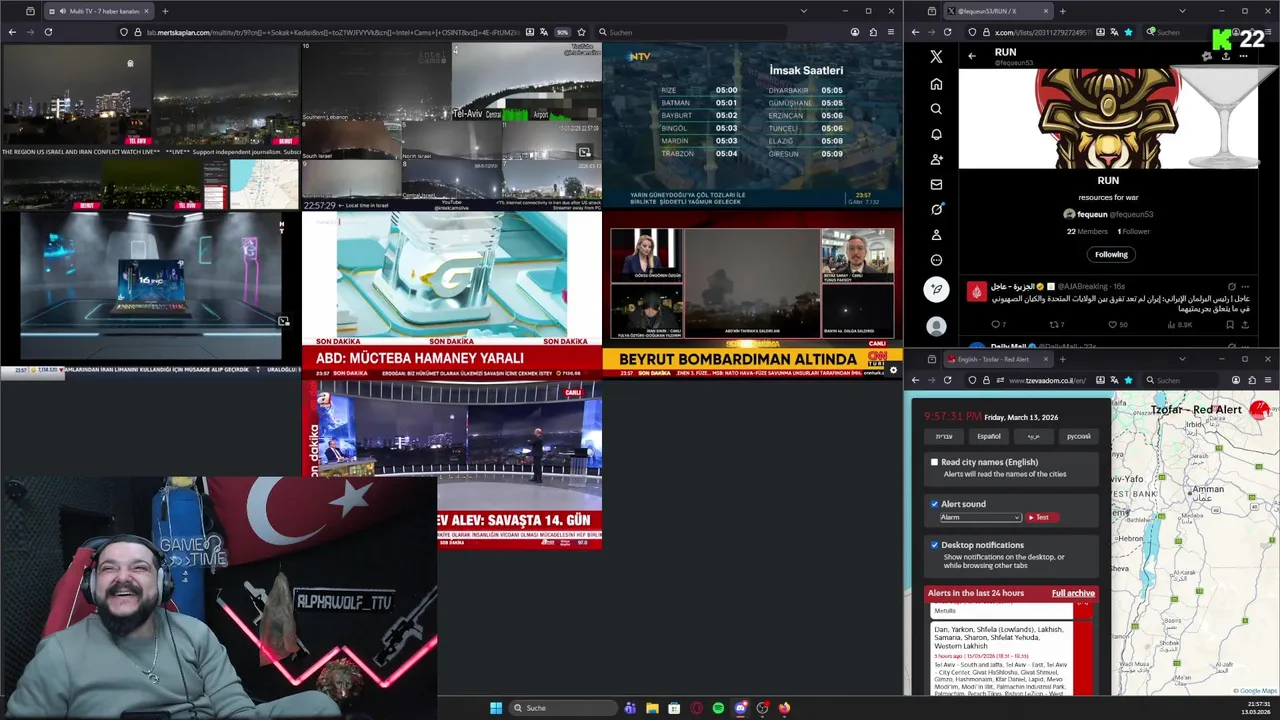This screenshot has width=1280, height=720.
Task: Open File Explorer from taskbar
Action: 652,708
